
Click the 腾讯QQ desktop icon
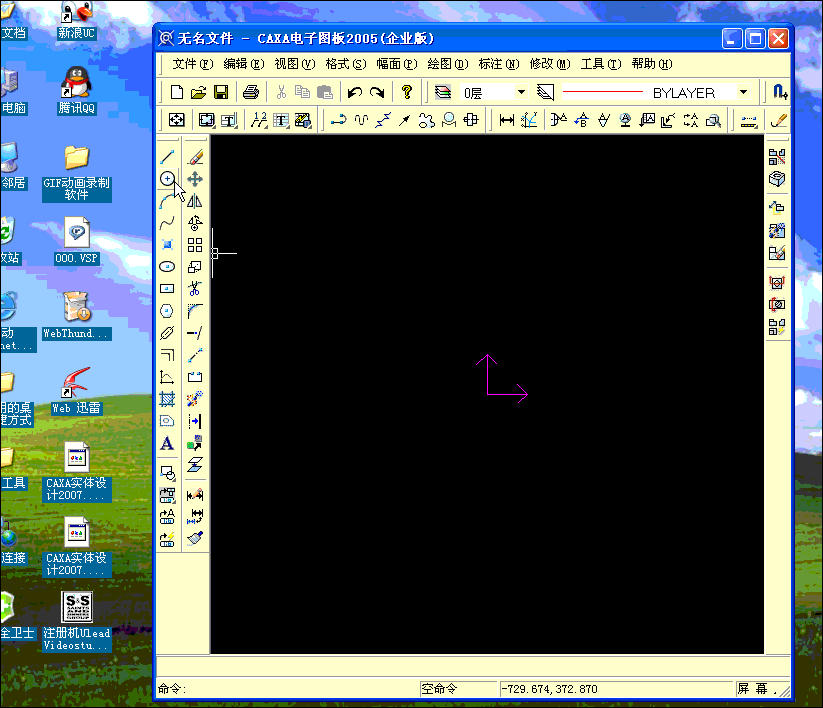click(x=77, y=90)
